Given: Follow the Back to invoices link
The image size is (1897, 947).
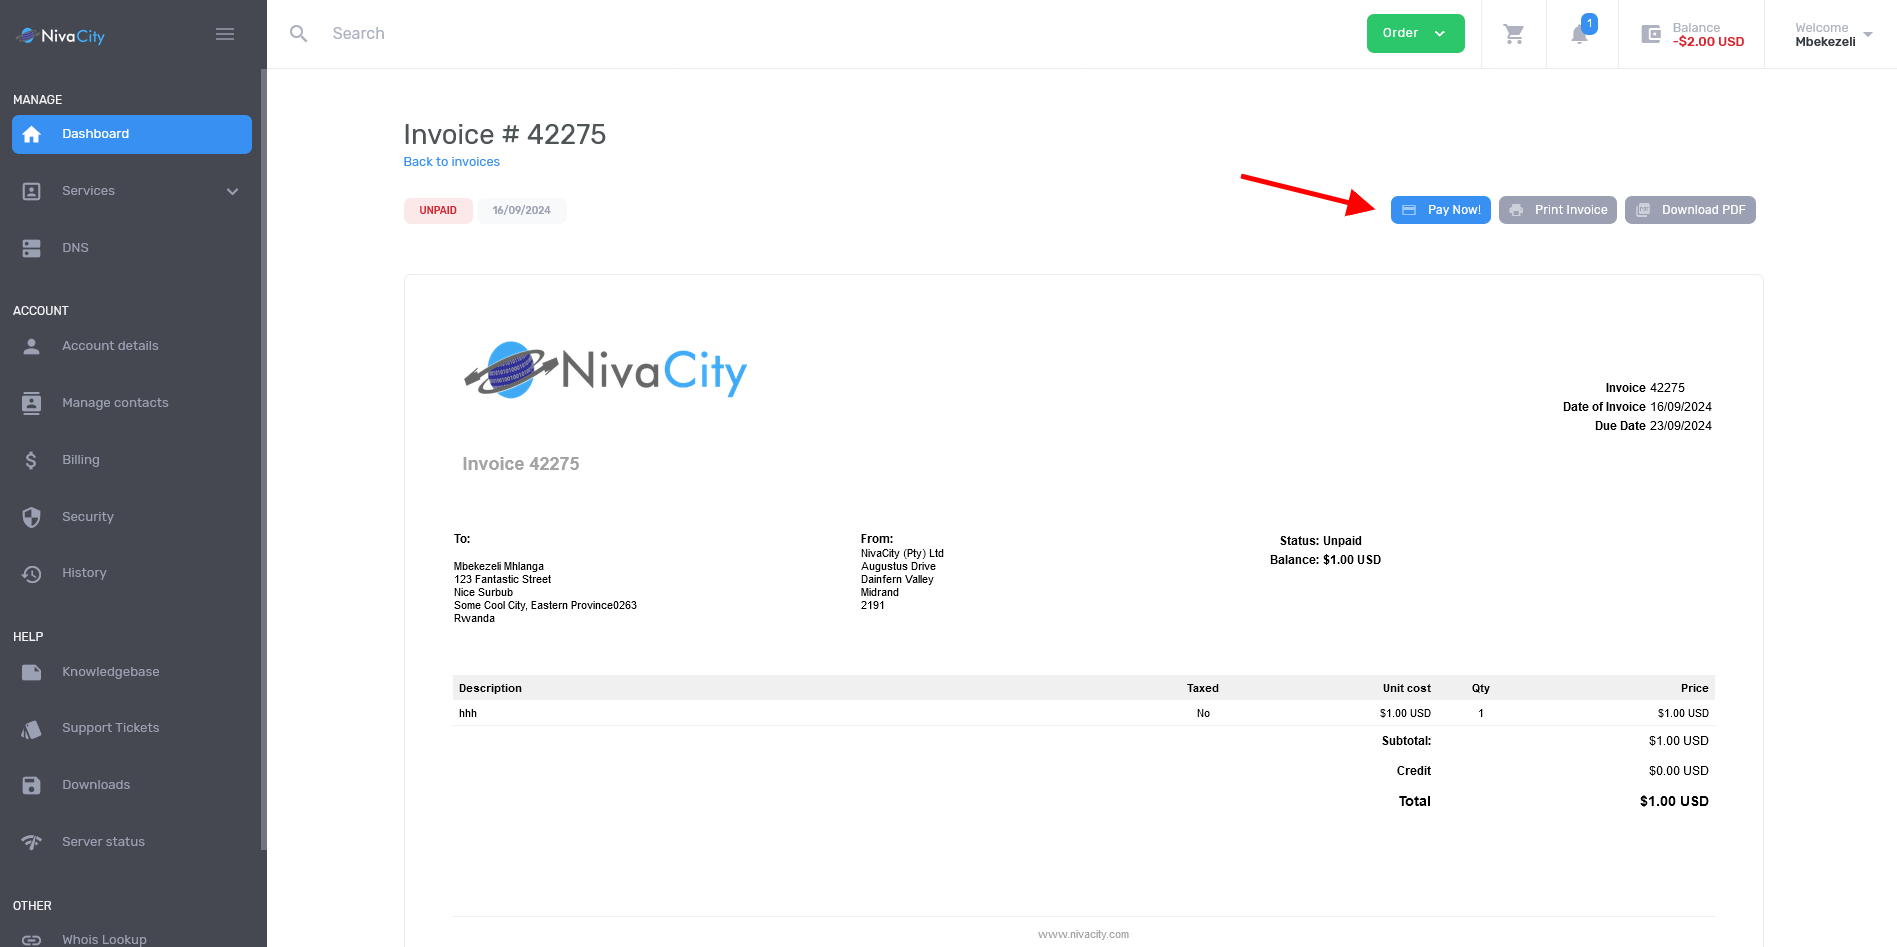Looking at the screenshot, I should click(451, 162).
